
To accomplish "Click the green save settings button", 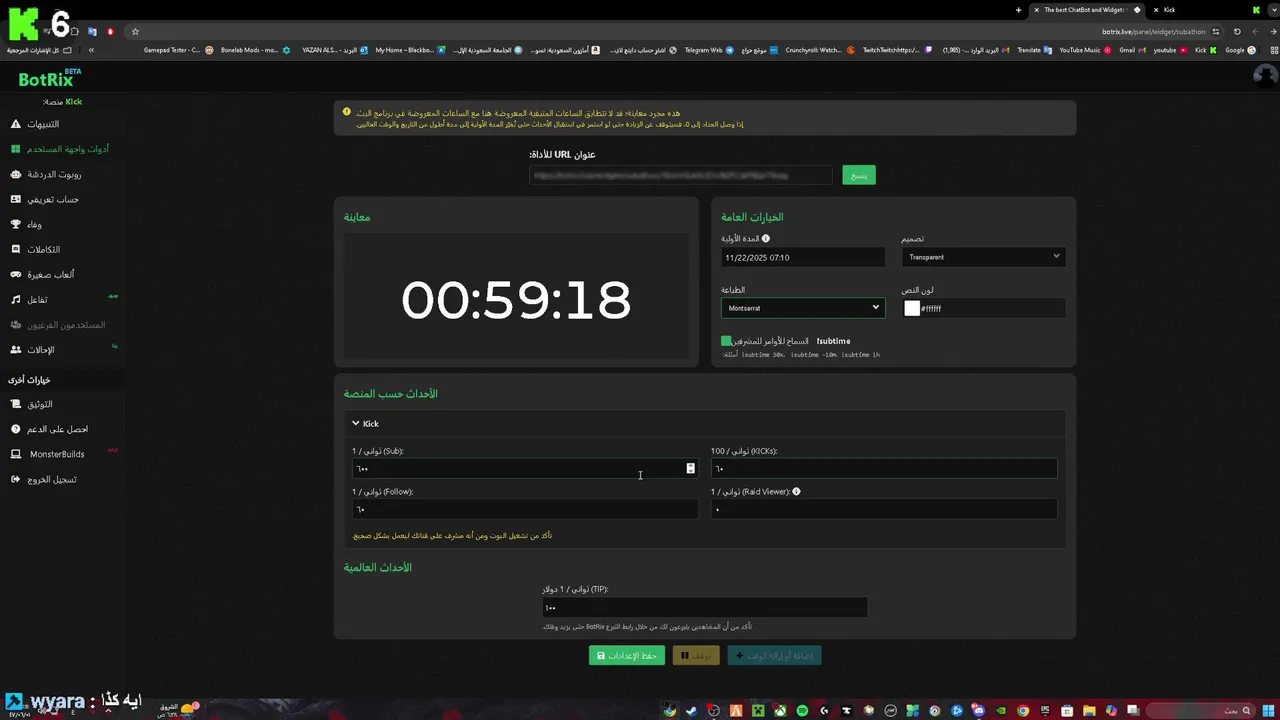I will click(x=627, y=656).
